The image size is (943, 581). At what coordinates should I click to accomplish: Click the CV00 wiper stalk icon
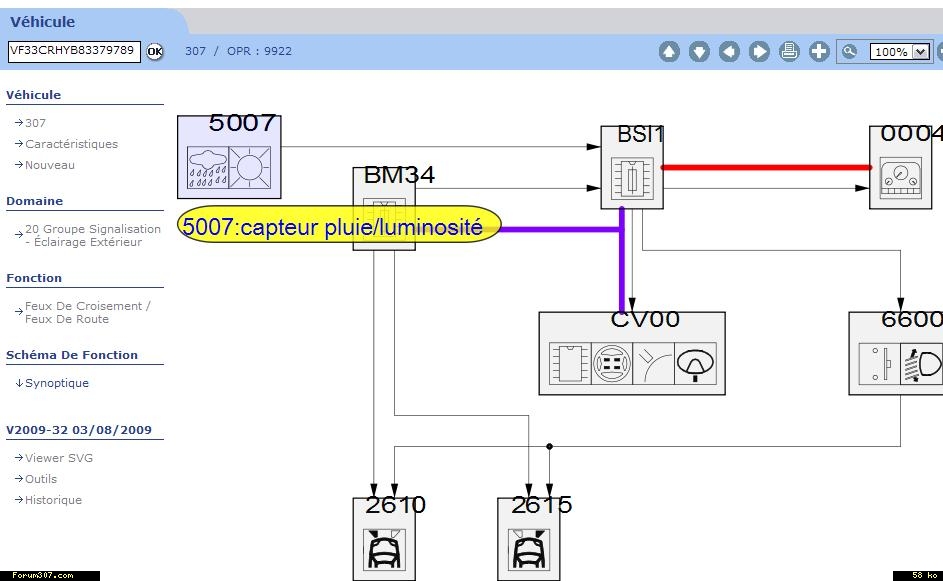click(x=653, y=363)
